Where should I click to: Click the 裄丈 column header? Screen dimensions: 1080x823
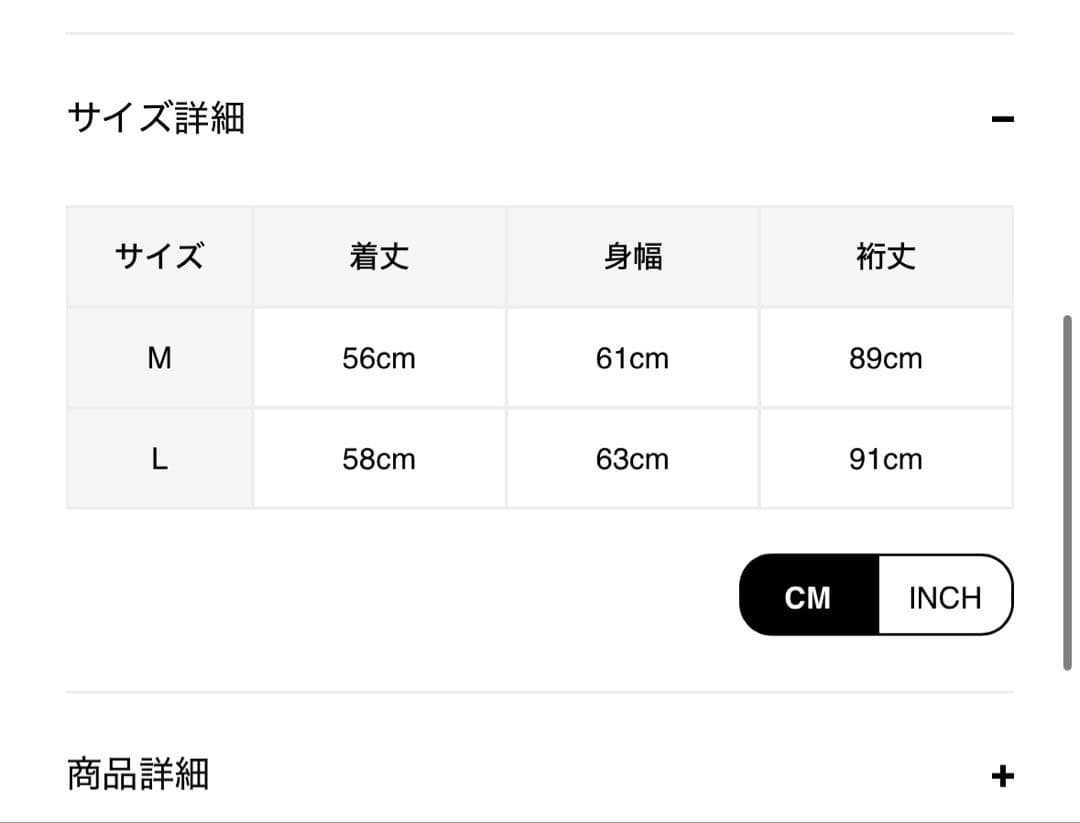pos(886,257)
